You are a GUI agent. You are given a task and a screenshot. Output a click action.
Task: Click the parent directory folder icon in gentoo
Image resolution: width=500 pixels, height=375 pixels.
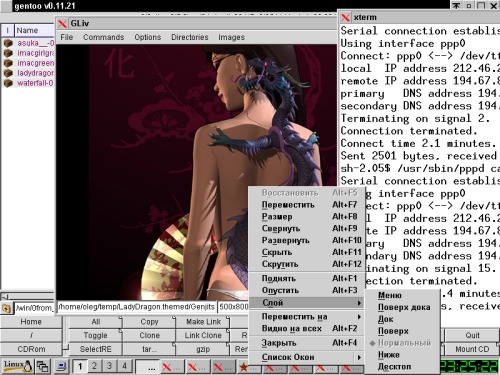(x=6, y=308)
